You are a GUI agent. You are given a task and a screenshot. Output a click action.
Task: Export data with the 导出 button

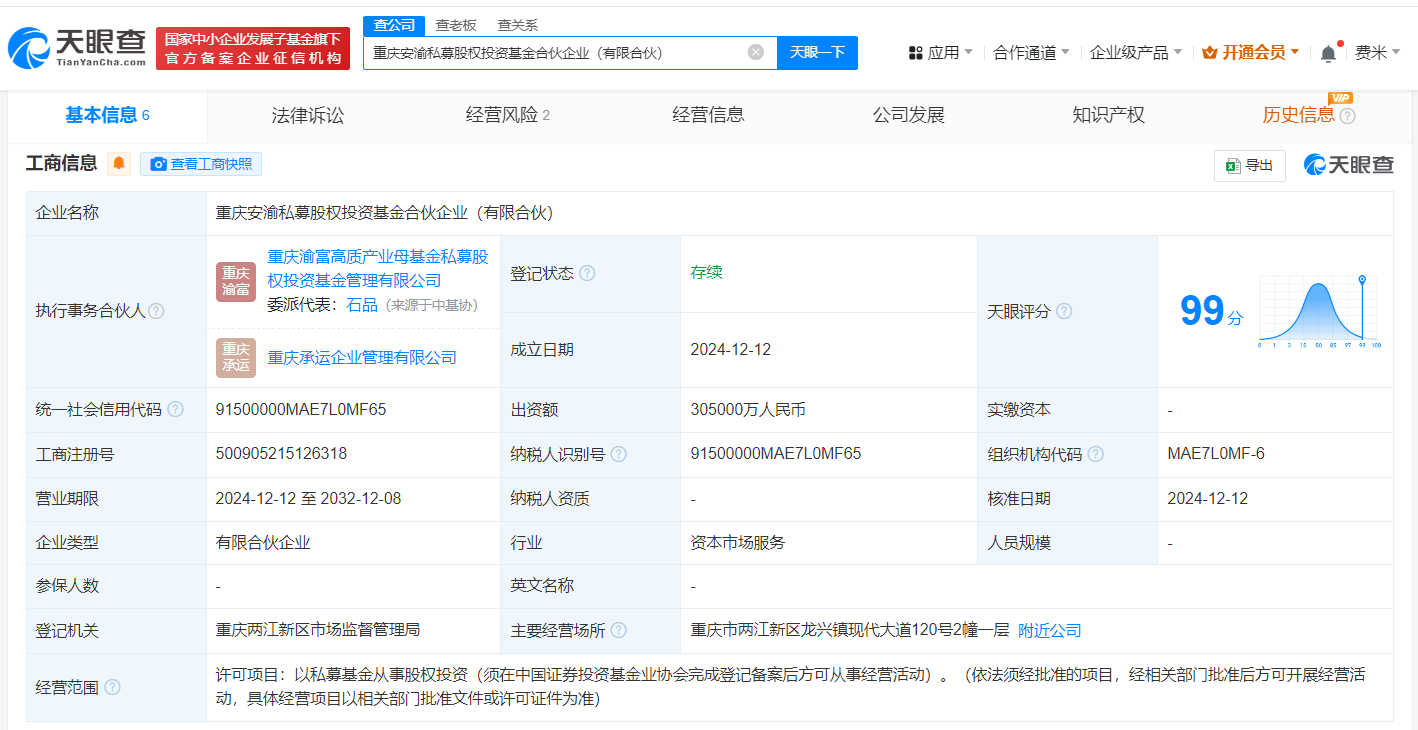[x=1249, y=165]
